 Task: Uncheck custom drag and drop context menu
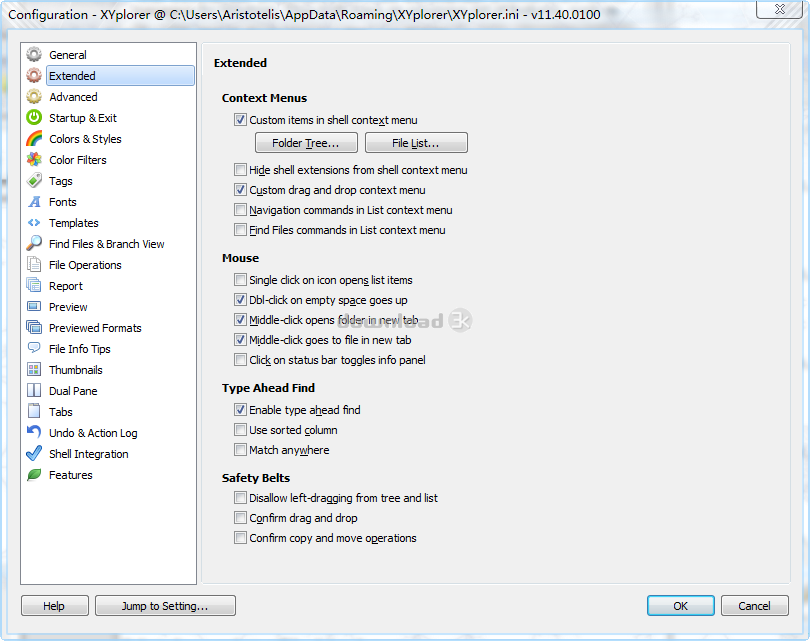point(240,190)
